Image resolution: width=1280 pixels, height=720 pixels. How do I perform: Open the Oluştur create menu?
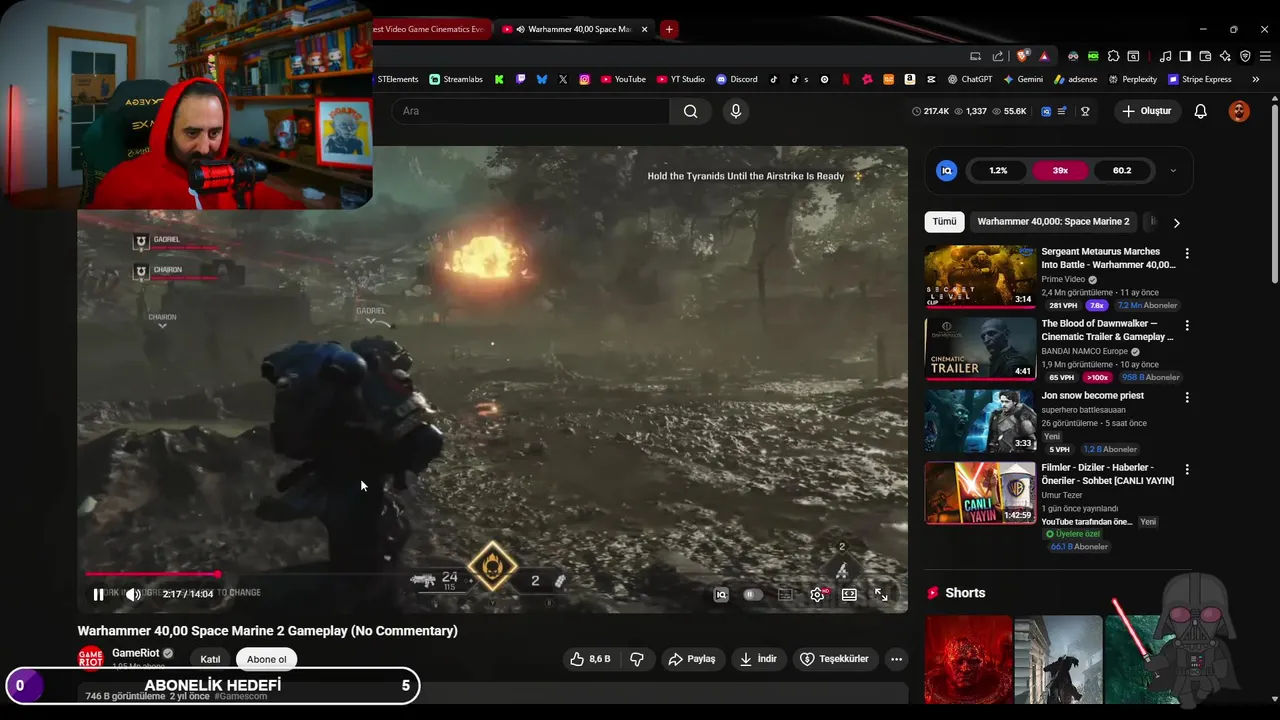coord(1147,111)
